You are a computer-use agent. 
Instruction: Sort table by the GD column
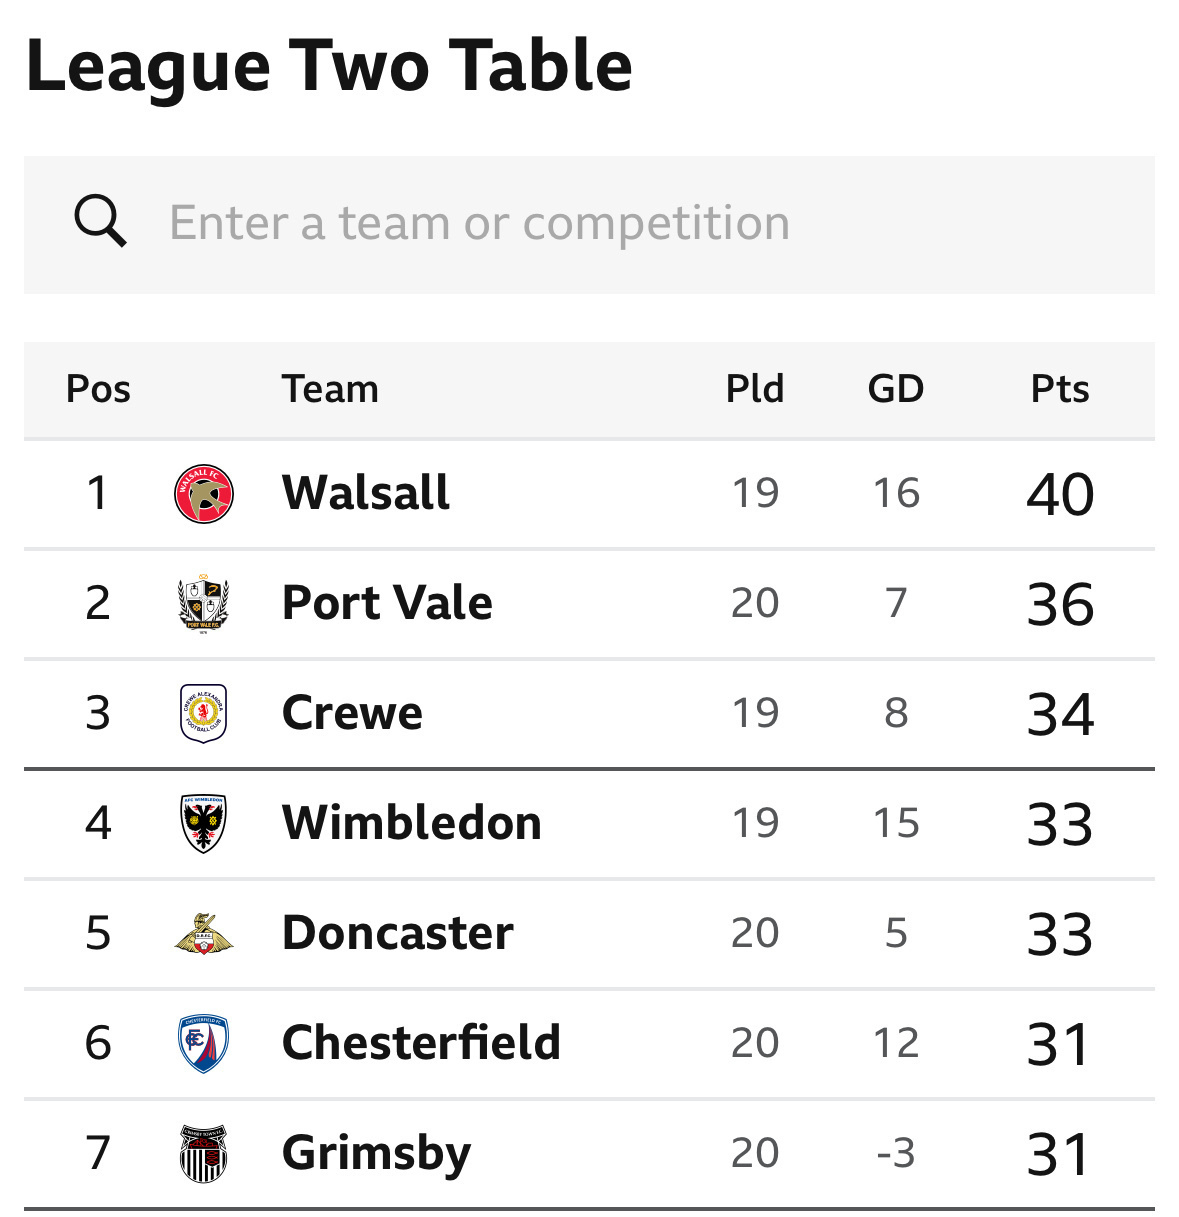895,390
